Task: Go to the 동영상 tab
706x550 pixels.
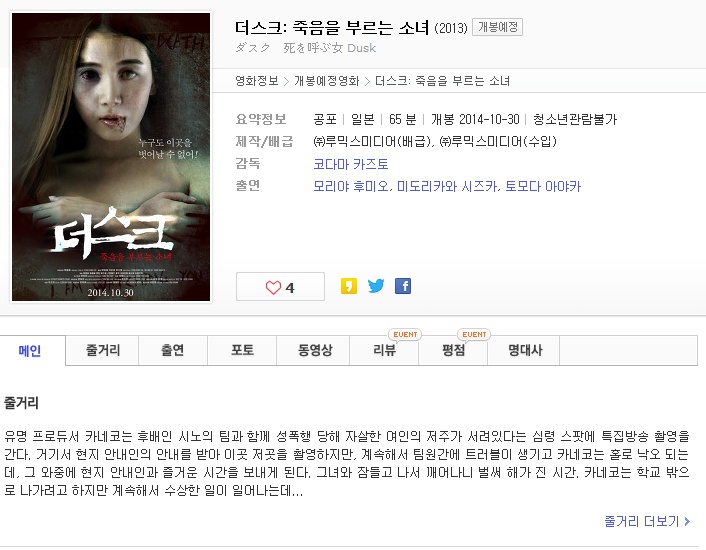Action: pos(315,350)
